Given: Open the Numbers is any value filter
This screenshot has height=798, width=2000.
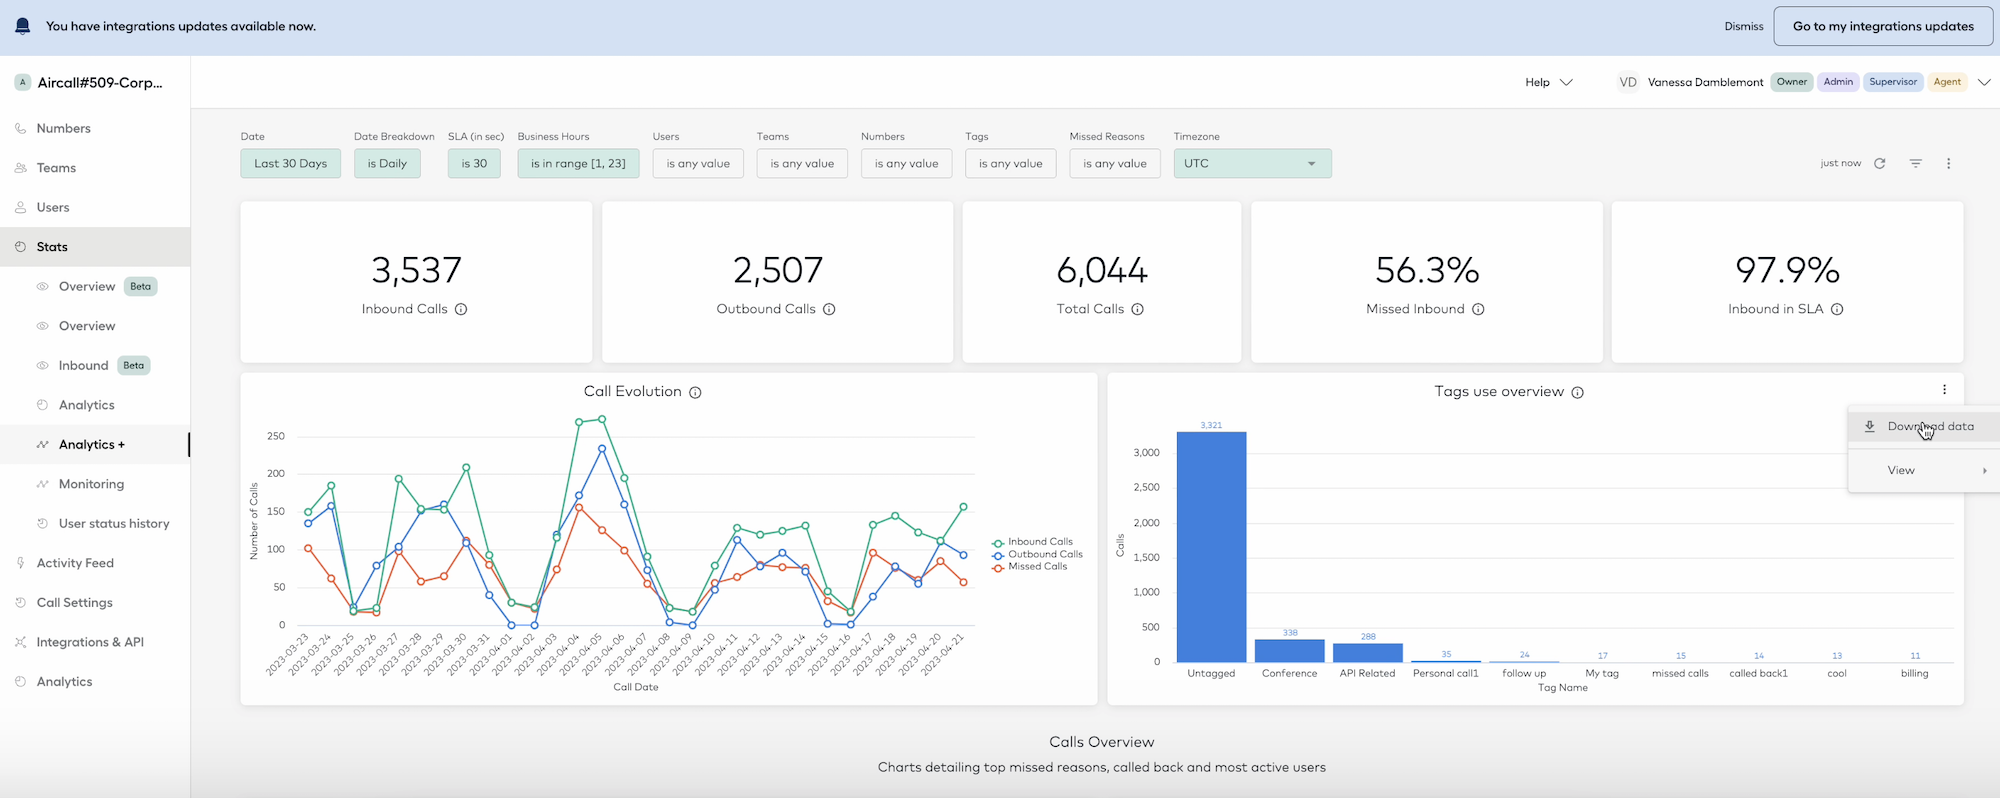Looking at the screenshot, I should point(906,163).
